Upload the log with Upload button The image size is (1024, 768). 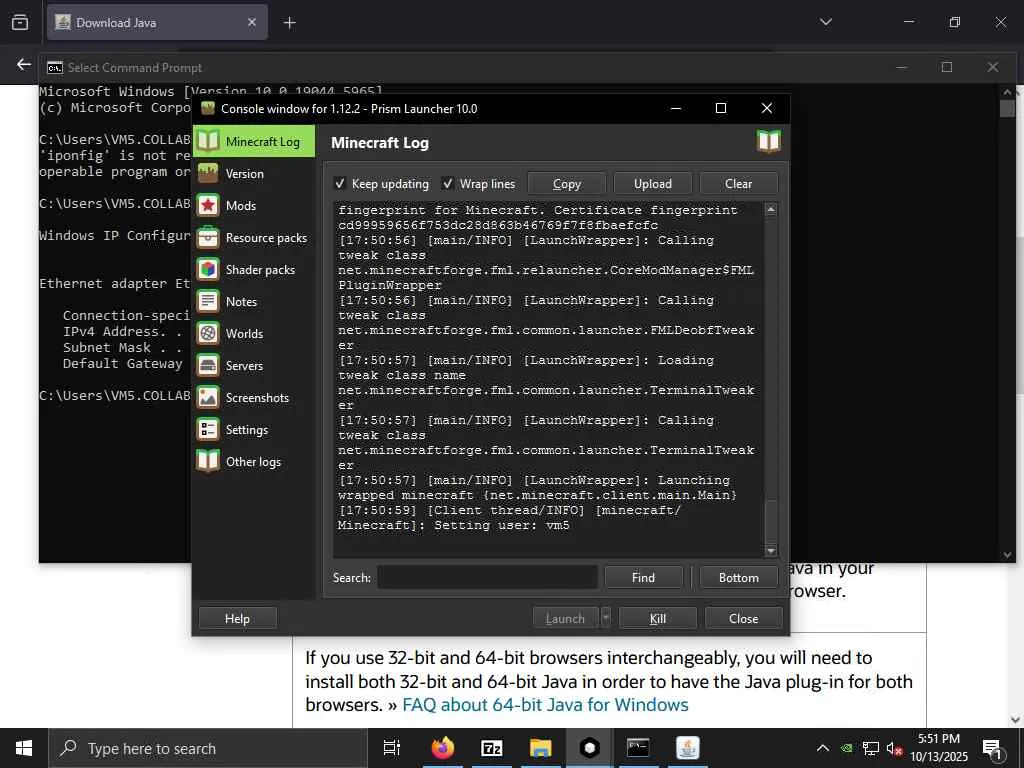pyautogui.click(x=652, y=184)
